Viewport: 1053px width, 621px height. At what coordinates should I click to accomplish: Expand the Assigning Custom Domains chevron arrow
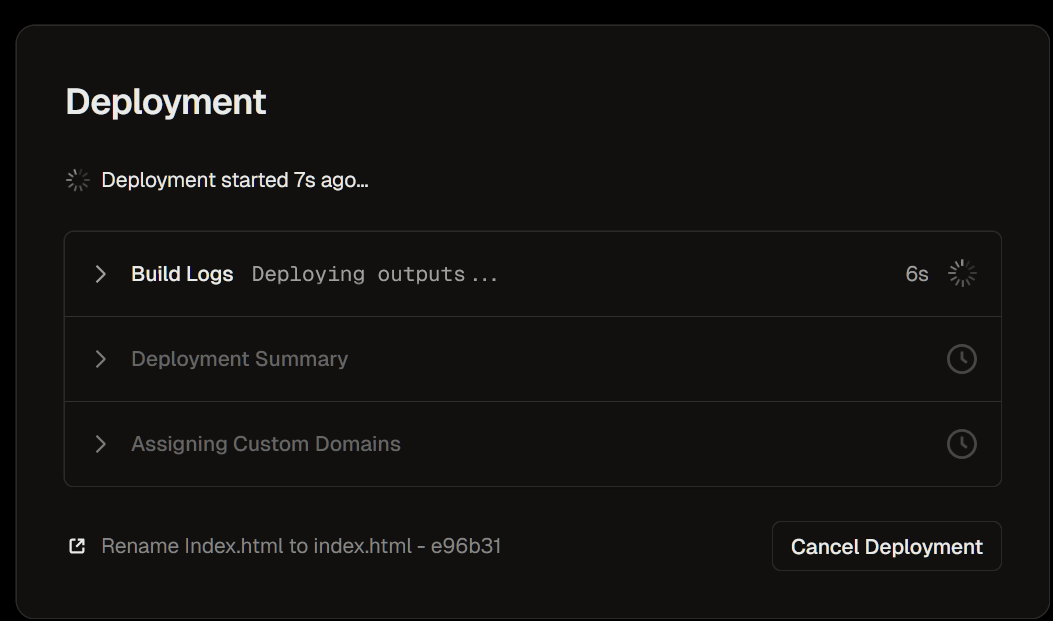coord(101,444)
